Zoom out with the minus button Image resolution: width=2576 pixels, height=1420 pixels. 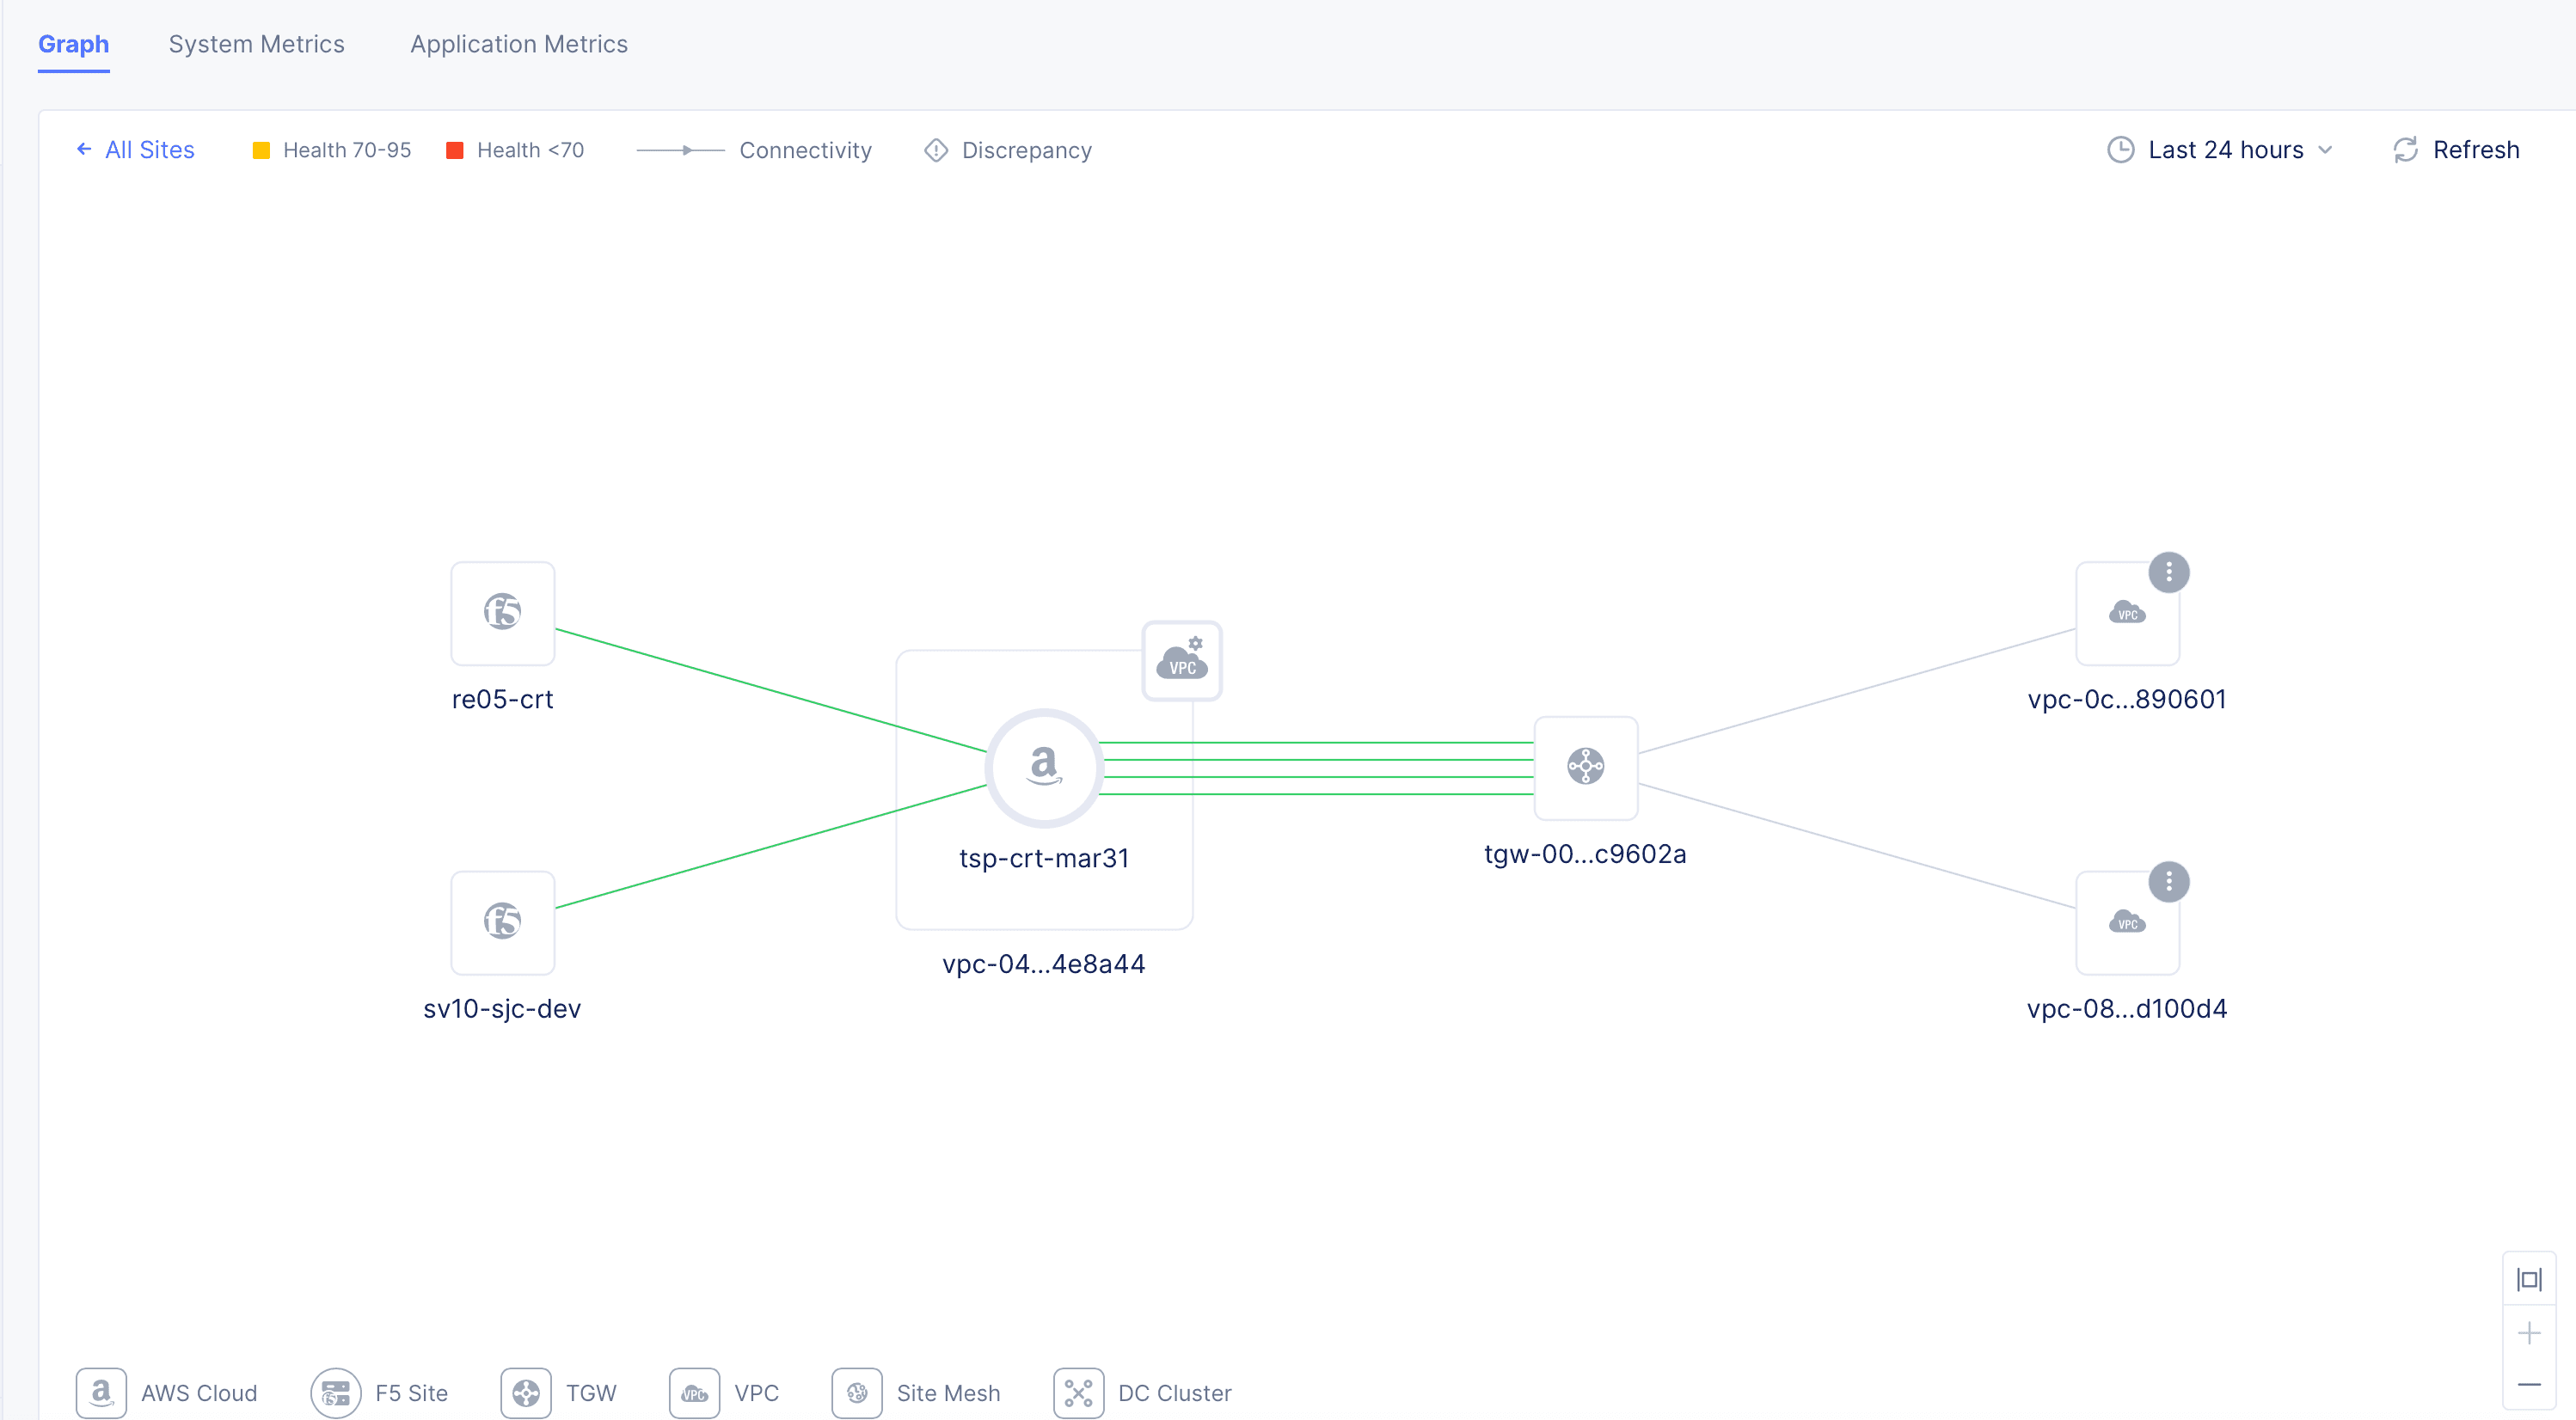pos(2528,1385)
